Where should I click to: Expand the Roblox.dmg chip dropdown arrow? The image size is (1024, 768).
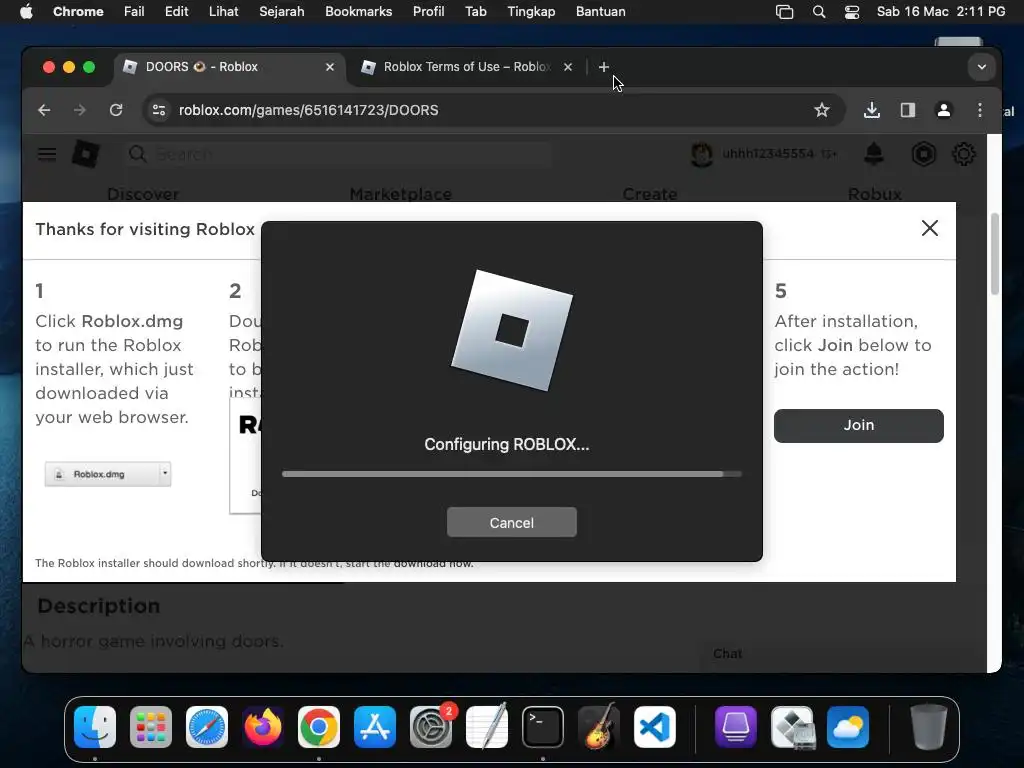tap(165, 472)
